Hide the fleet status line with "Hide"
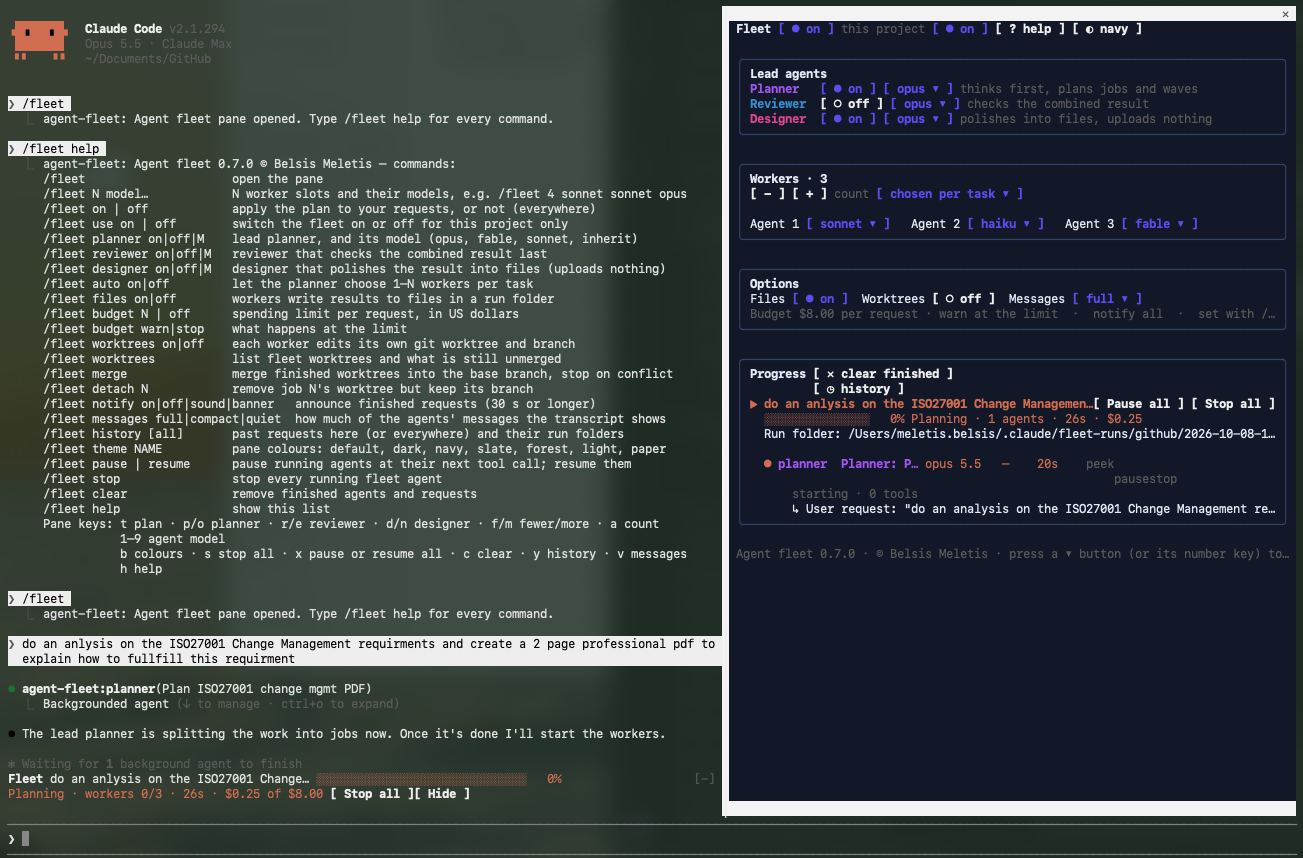The image size is (1303, 858). pyautogui.click(x=441, y=794)
